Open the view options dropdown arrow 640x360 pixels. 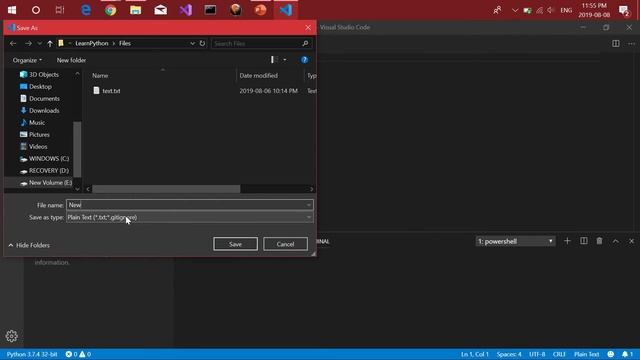click(x=285, y=60)
